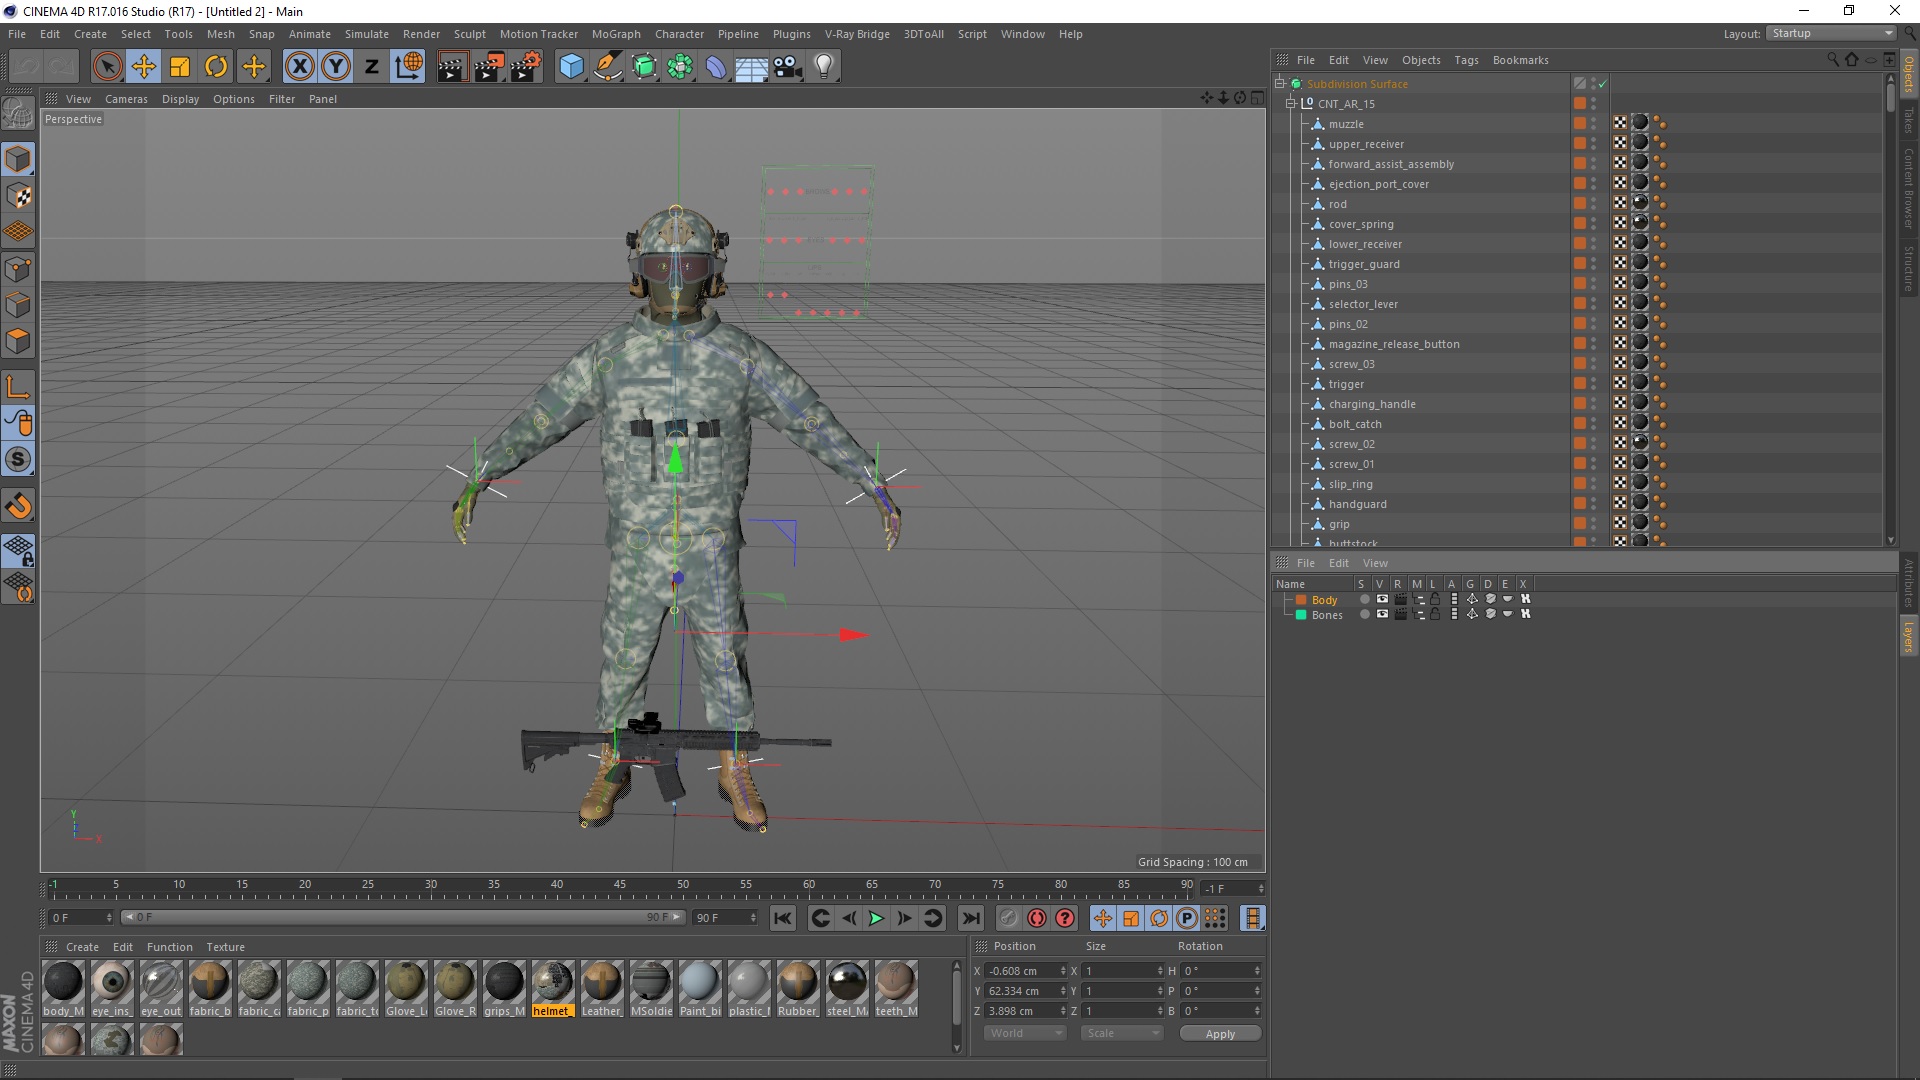Image resolution: width=1920 pixels, height=1080 pixels.
Task: Go to start of animation
Action: (783, 918)
